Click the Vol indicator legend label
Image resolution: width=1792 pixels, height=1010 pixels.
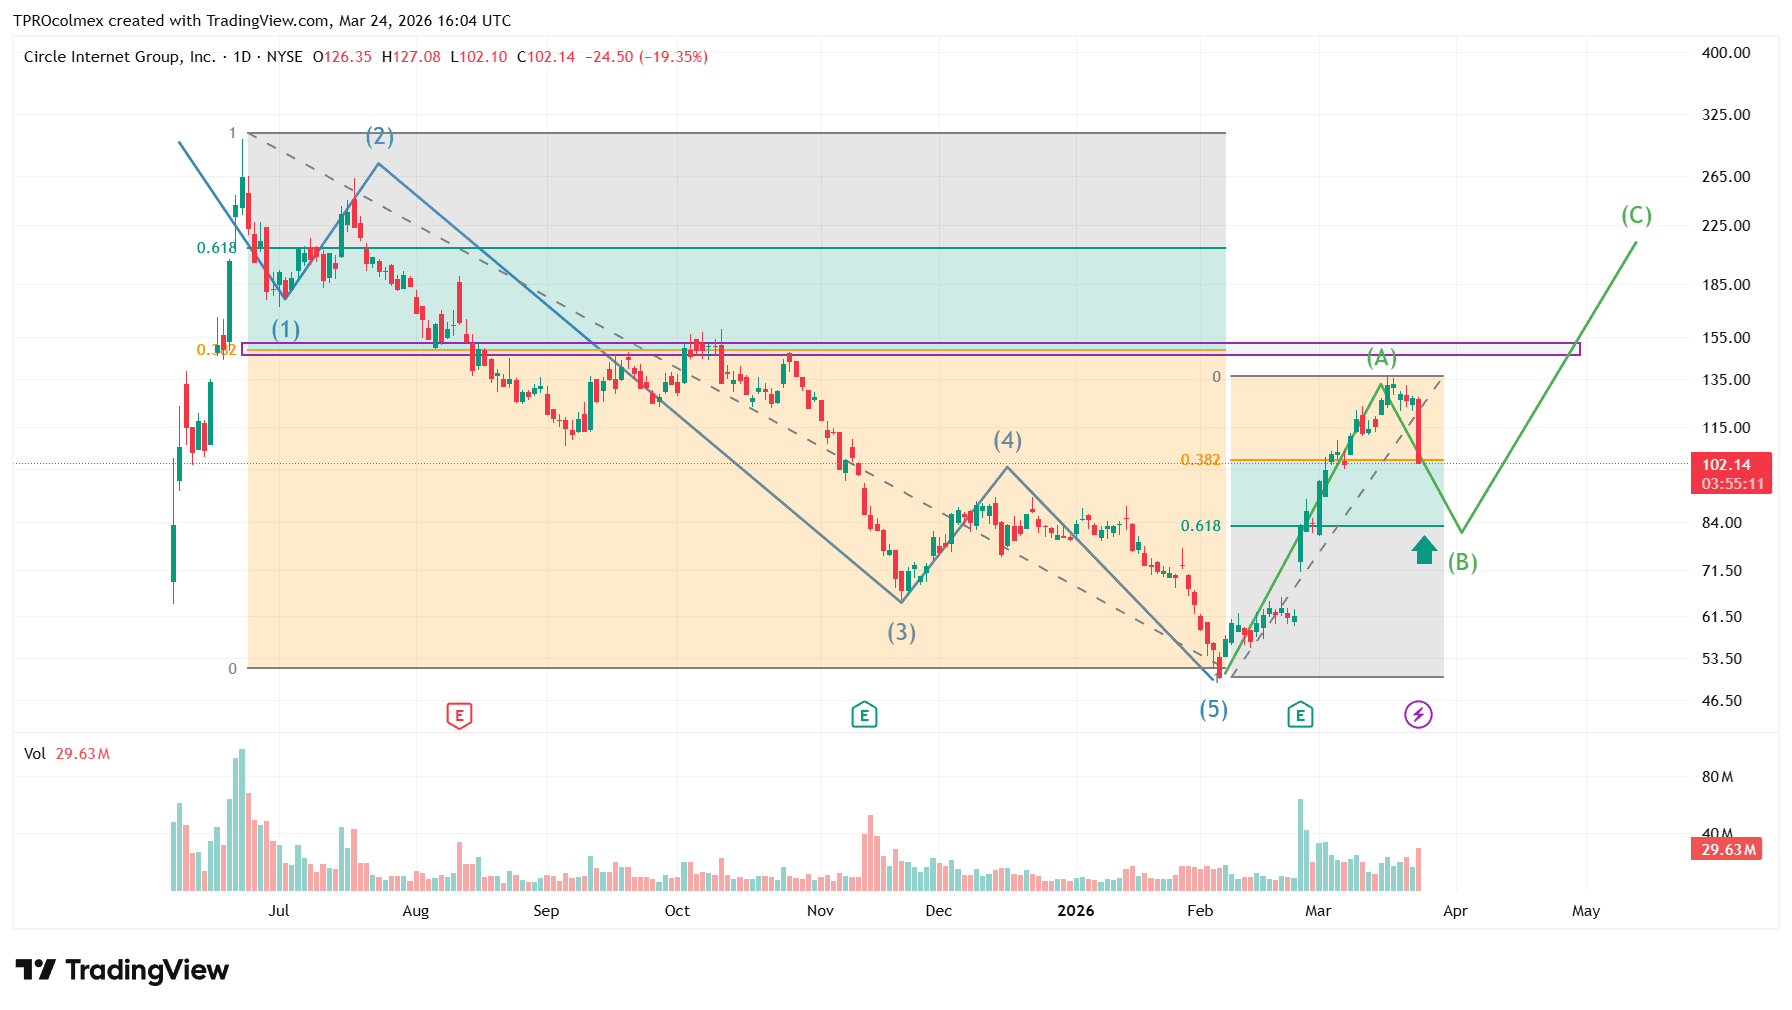[35, 754]
